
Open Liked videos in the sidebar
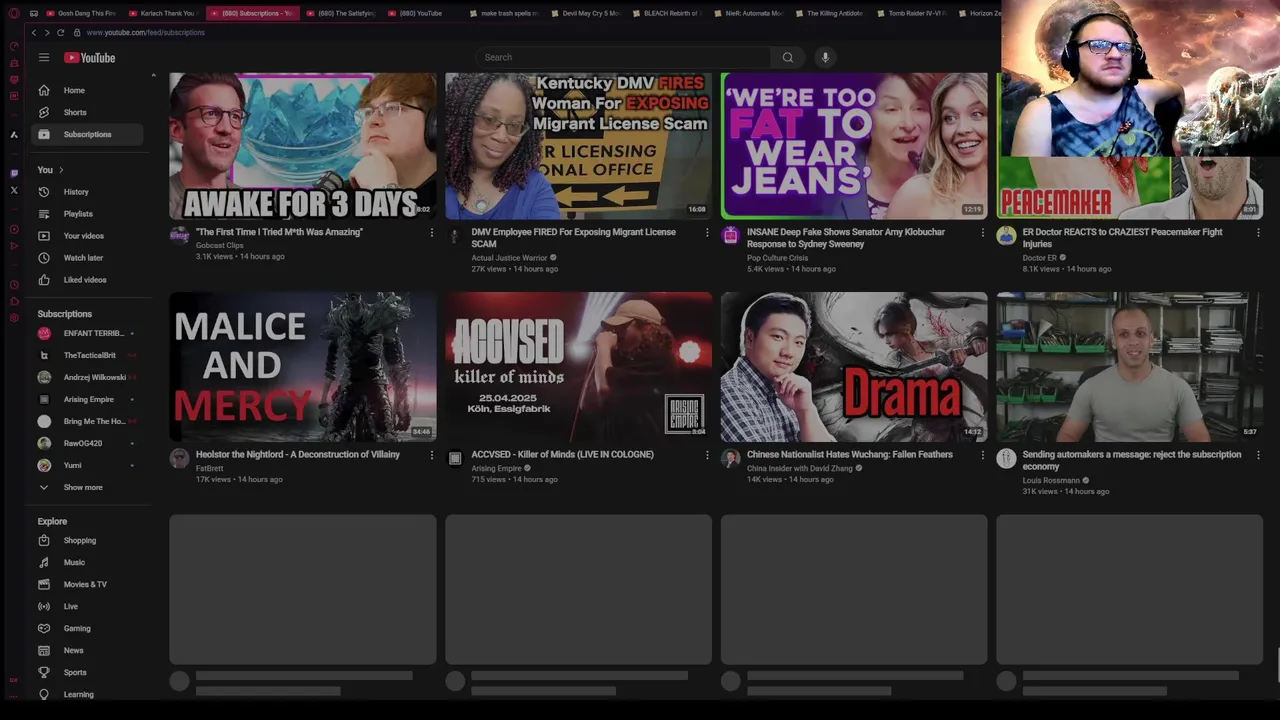click(88, 280)
